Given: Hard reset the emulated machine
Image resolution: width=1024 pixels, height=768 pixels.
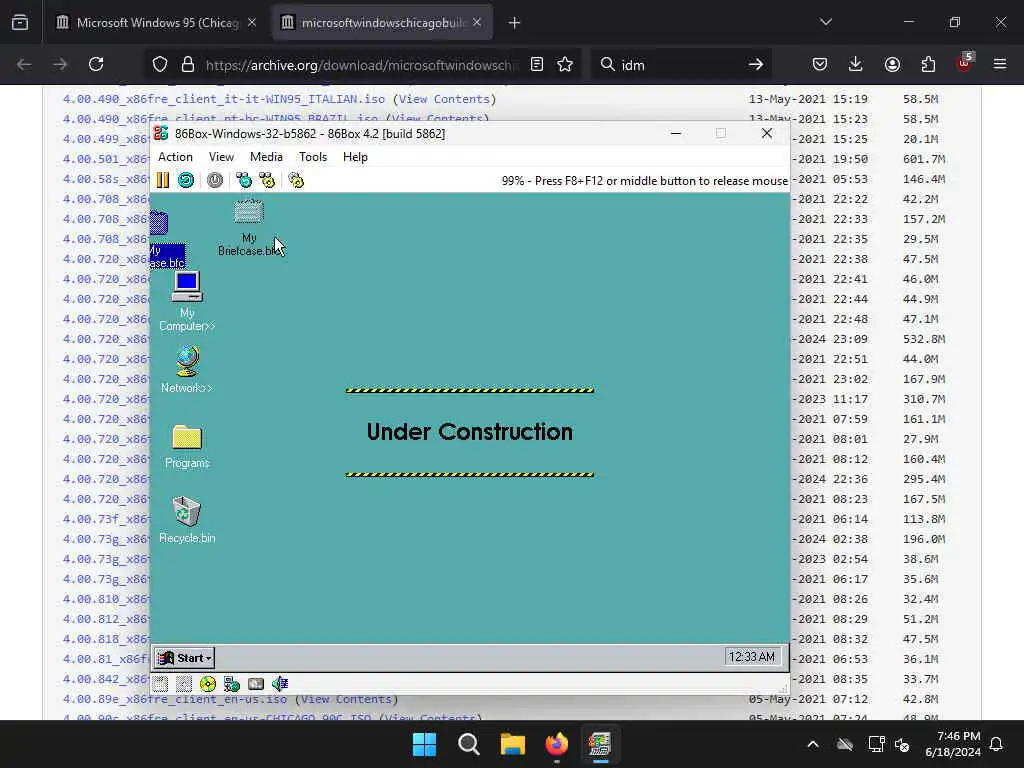Looking at the screenshot, I should (x=186, y=180).
